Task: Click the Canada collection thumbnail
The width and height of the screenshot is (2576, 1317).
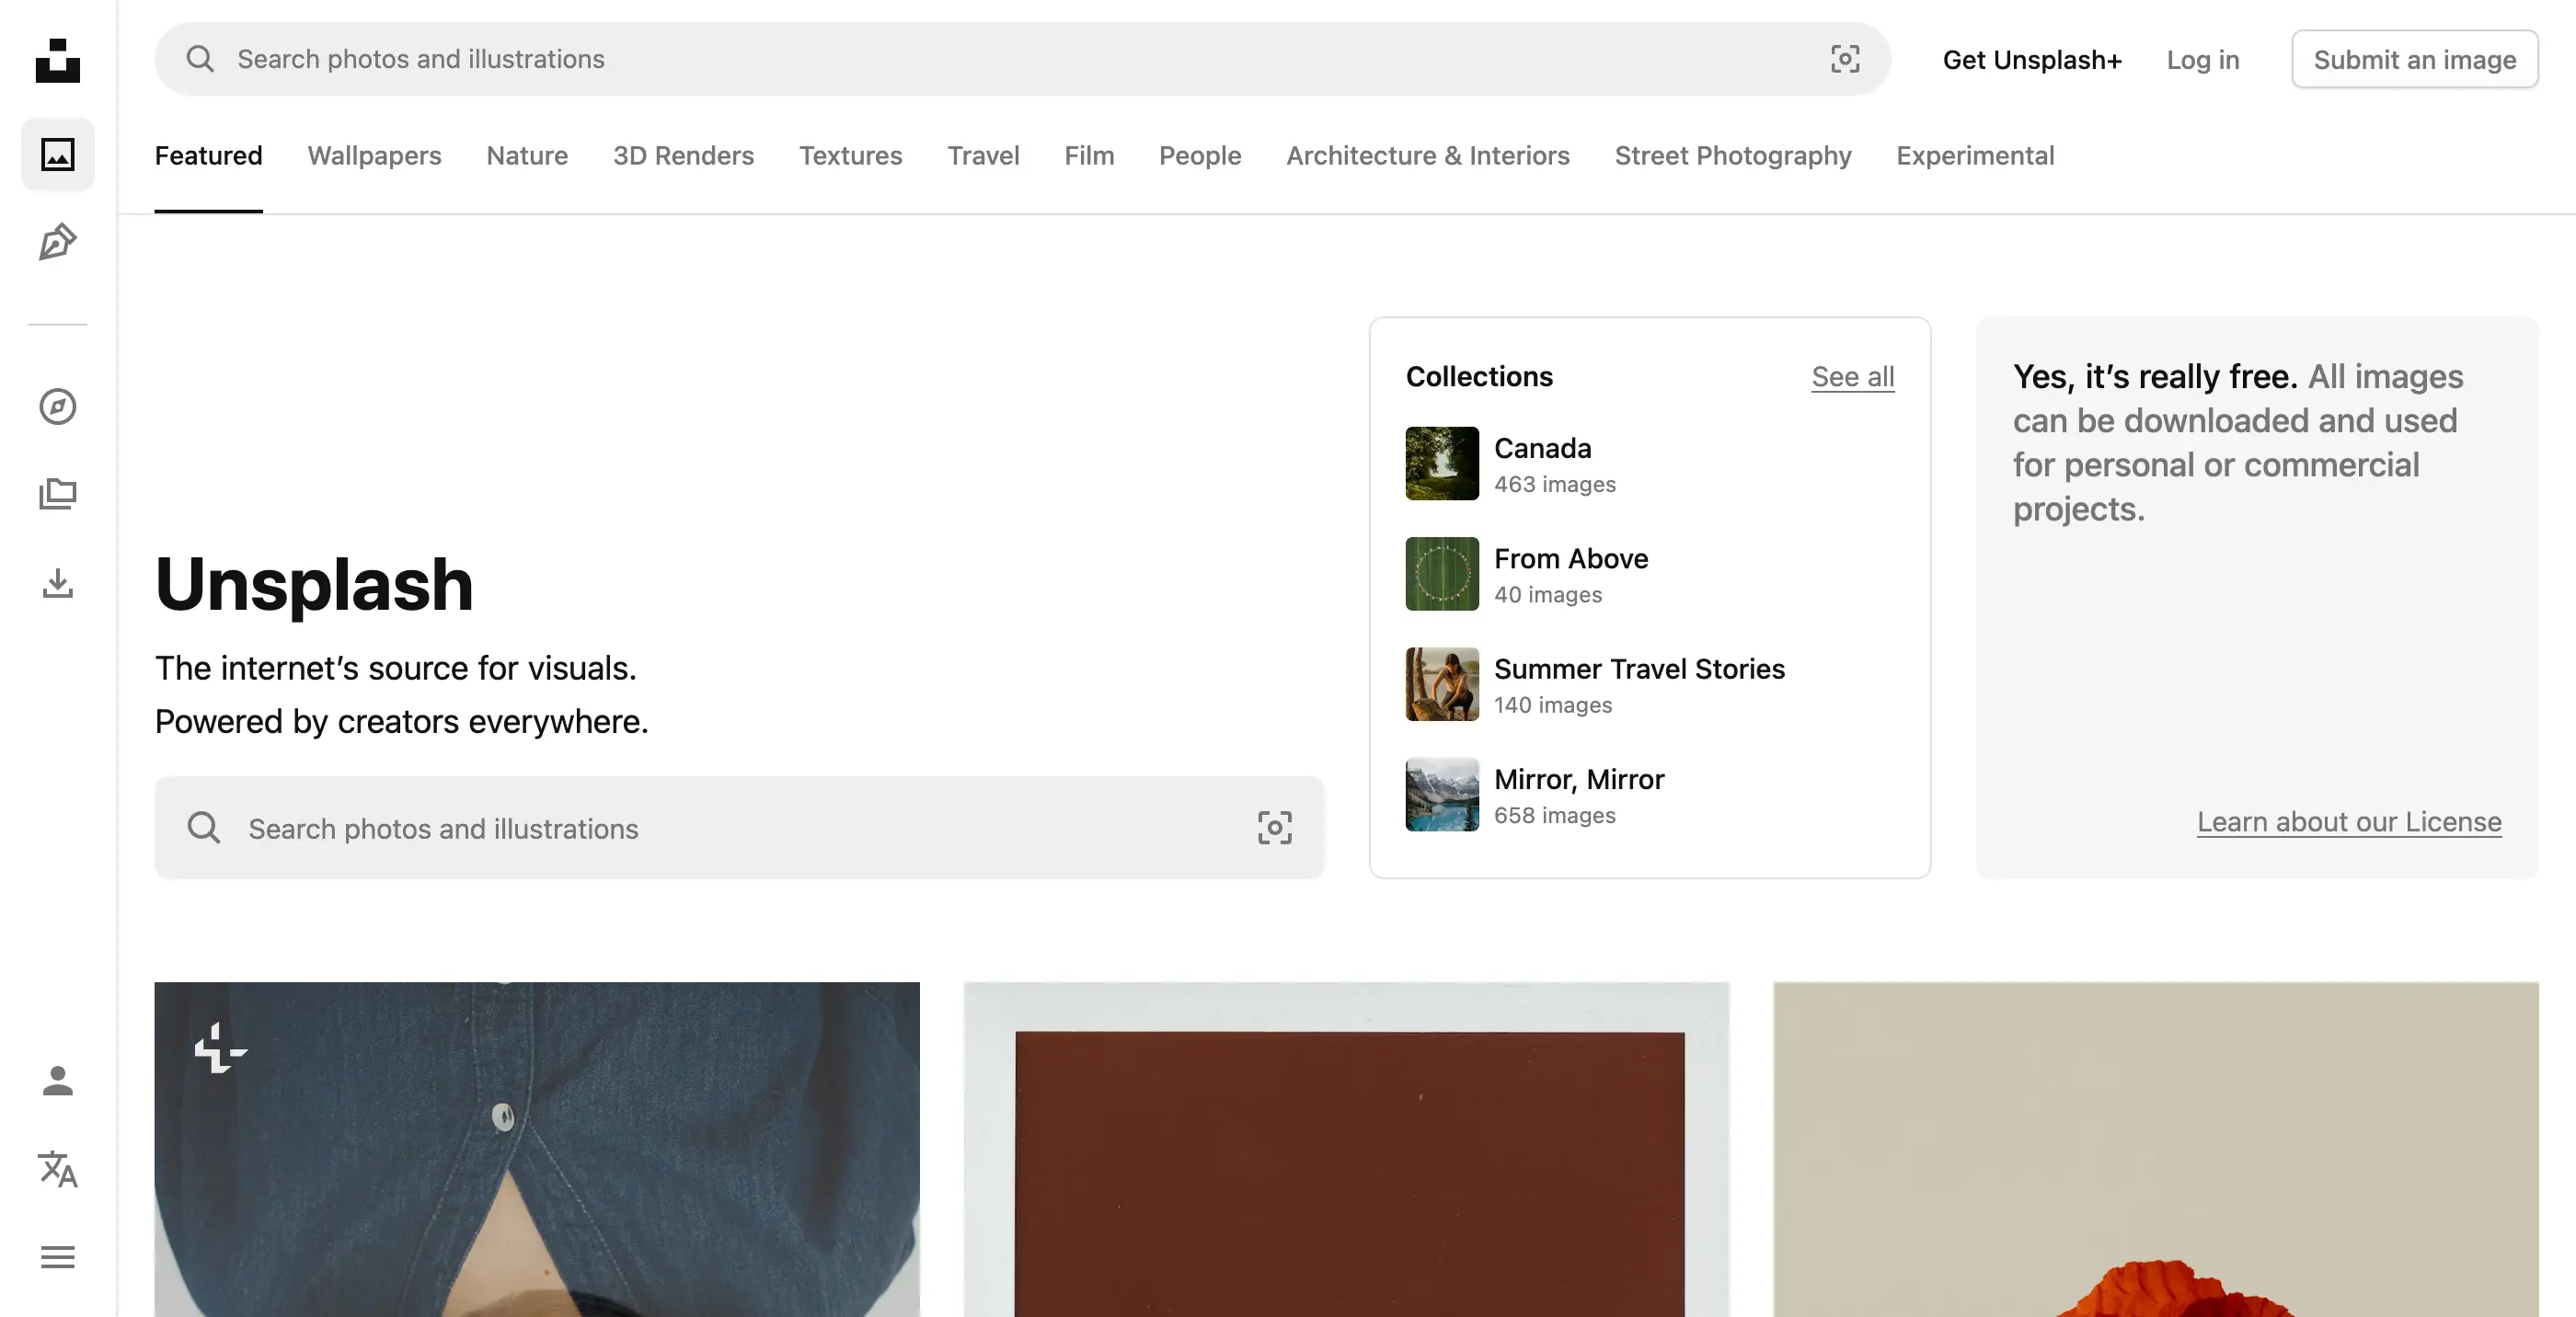Action: point(1442,463)
